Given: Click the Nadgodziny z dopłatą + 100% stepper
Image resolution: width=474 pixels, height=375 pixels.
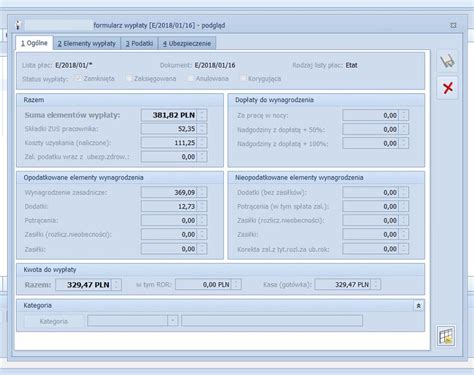Looking at the screenshot, I should [404, 143].
